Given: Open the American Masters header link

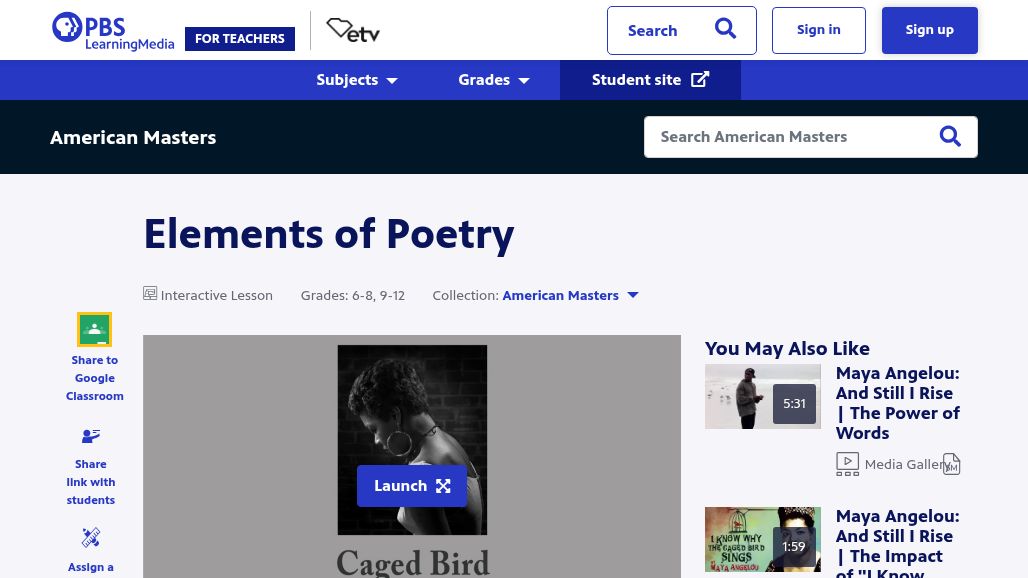Looking at the screenshot, I should pos(133,137).
